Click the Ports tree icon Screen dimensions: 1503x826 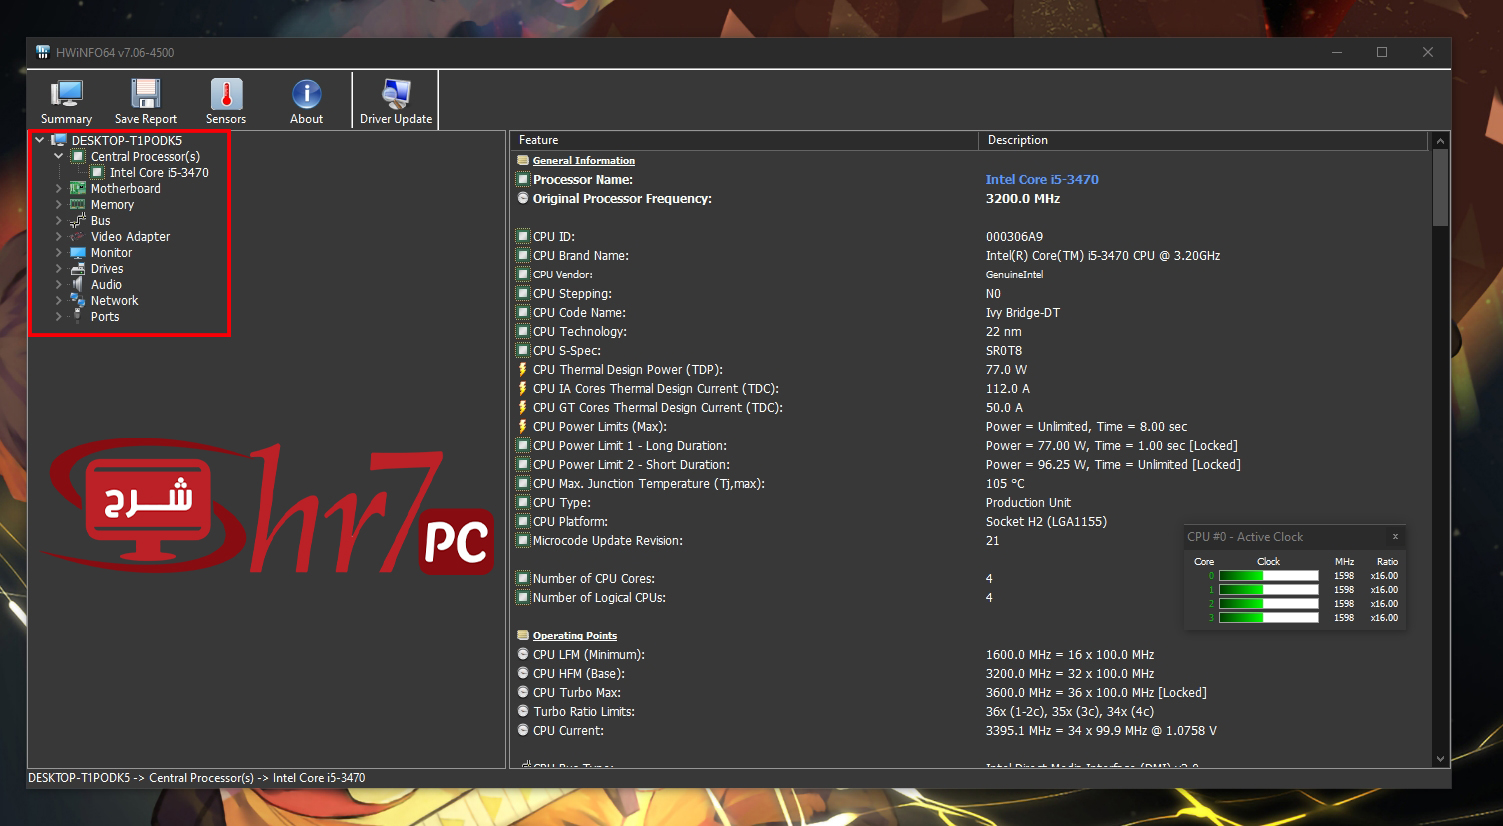[x=78, y=316]
